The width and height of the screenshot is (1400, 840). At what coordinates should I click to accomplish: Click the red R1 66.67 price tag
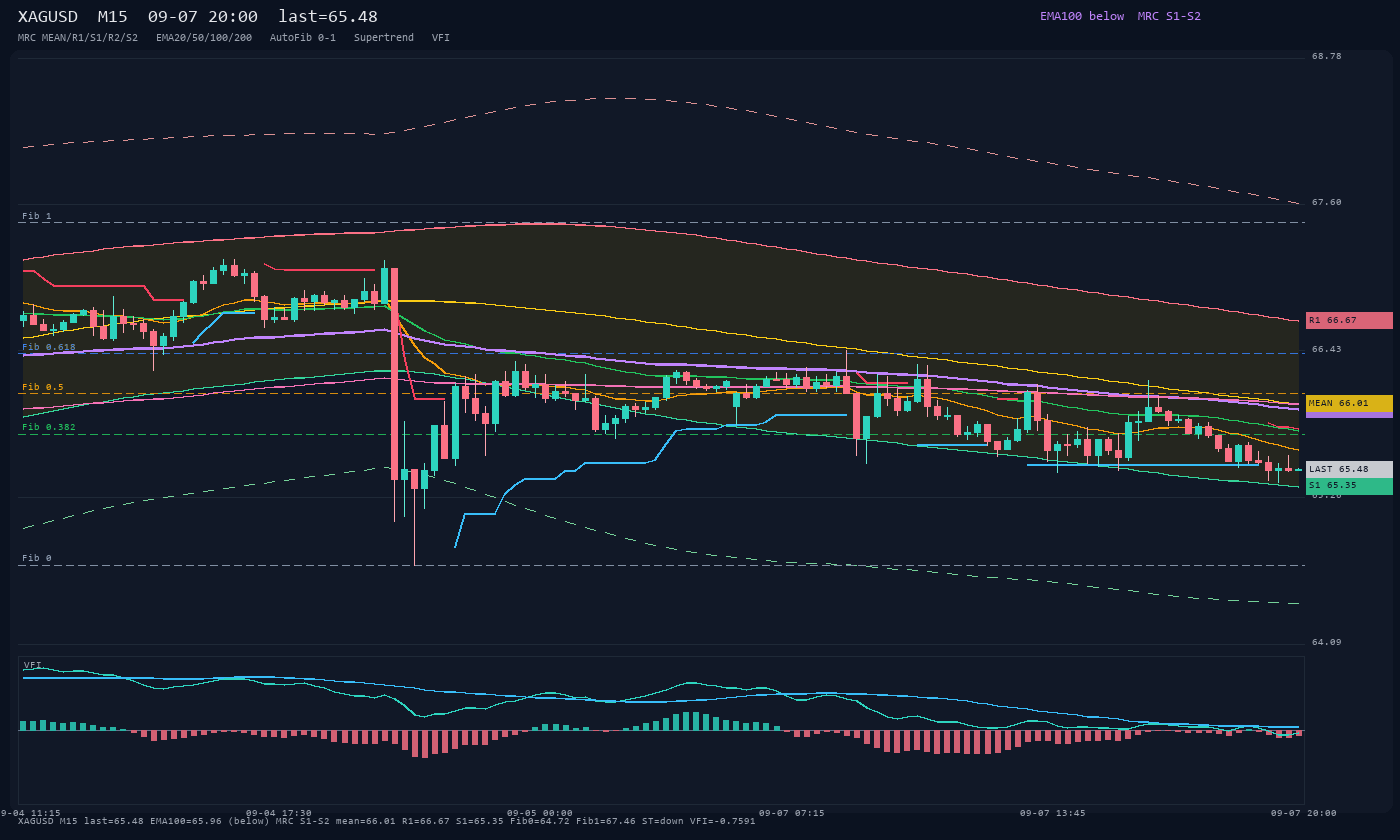tap(1349, 320)
